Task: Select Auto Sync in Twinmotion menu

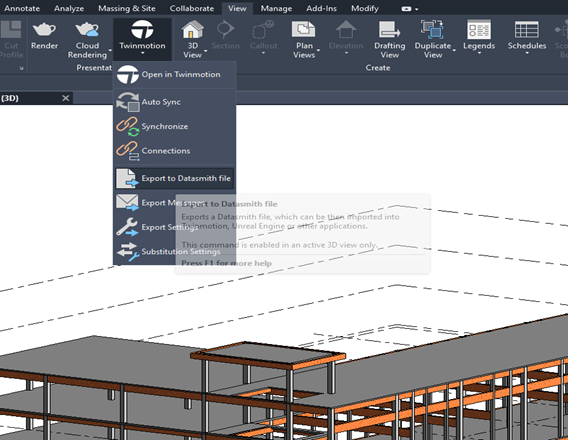Action: pos(175,102)
